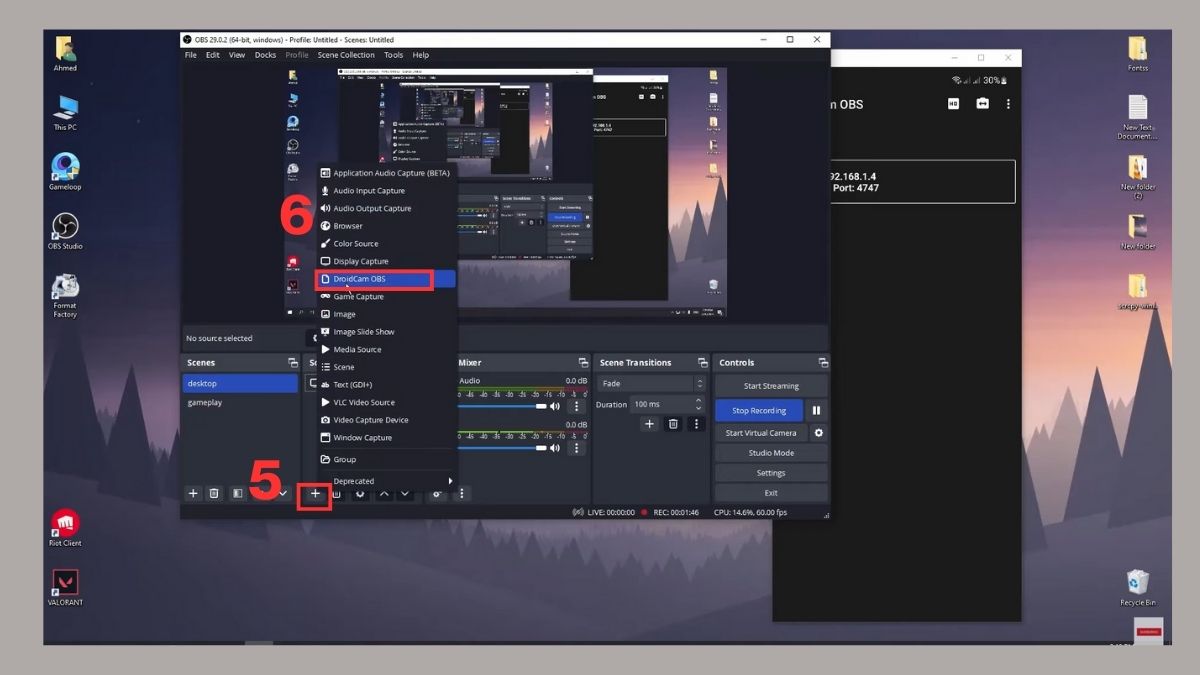The image size is (1200, 675).
Task: Open first audio track options menu
Action: click(x=576, y=406)
